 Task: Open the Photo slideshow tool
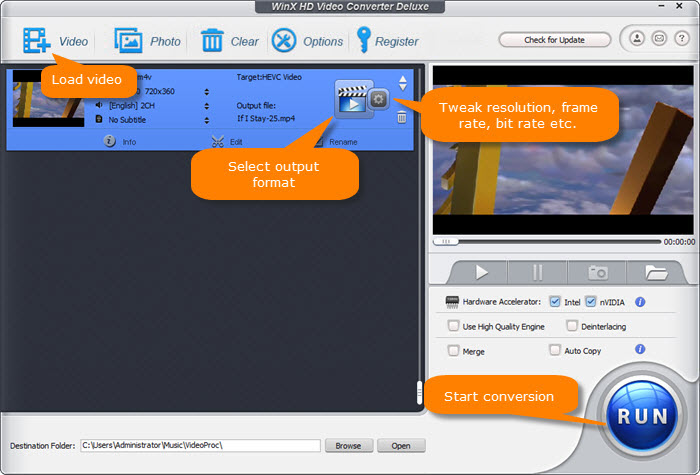129,41
